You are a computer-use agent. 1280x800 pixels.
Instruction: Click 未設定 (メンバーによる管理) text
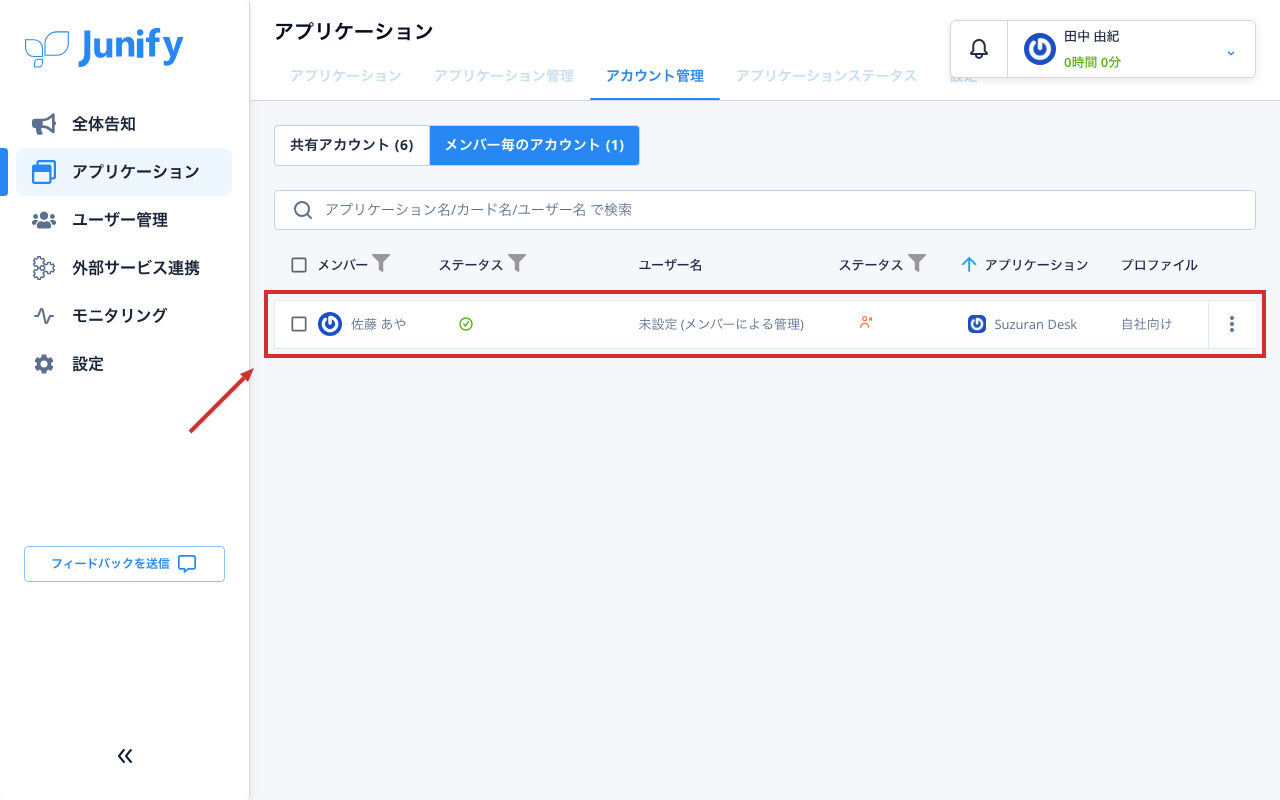(x=721, y=324)
